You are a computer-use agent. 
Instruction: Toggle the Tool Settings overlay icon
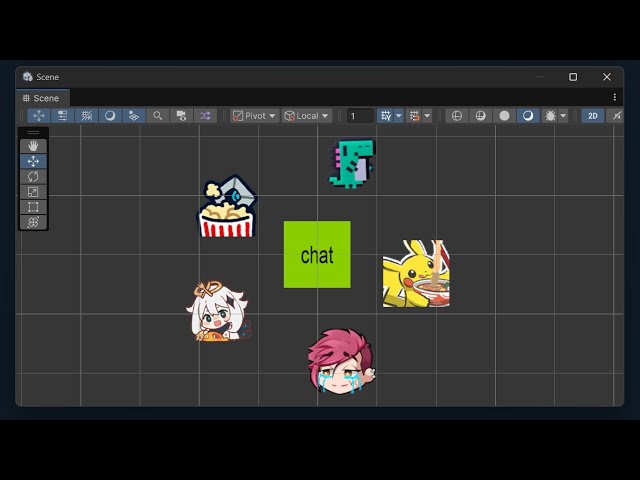[62, 116]
